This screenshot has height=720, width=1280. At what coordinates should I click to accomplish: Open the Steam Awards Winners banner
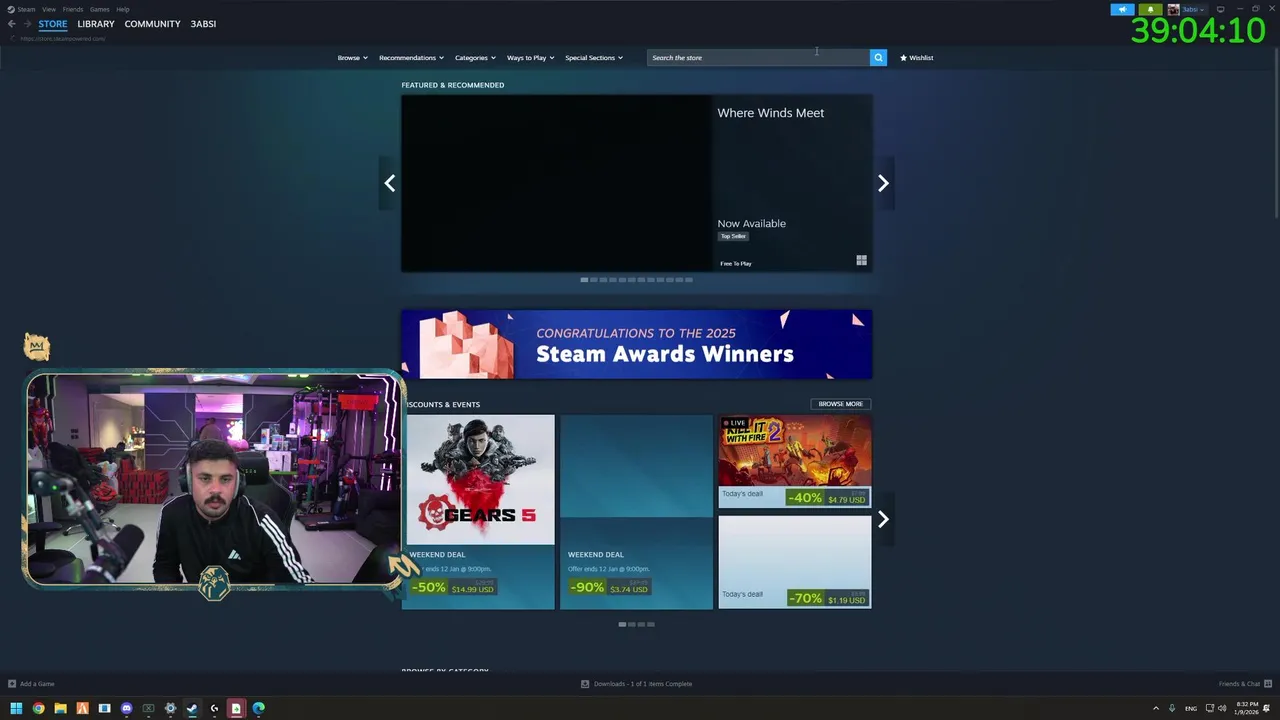pyautogui.click(x=636, y=344)
